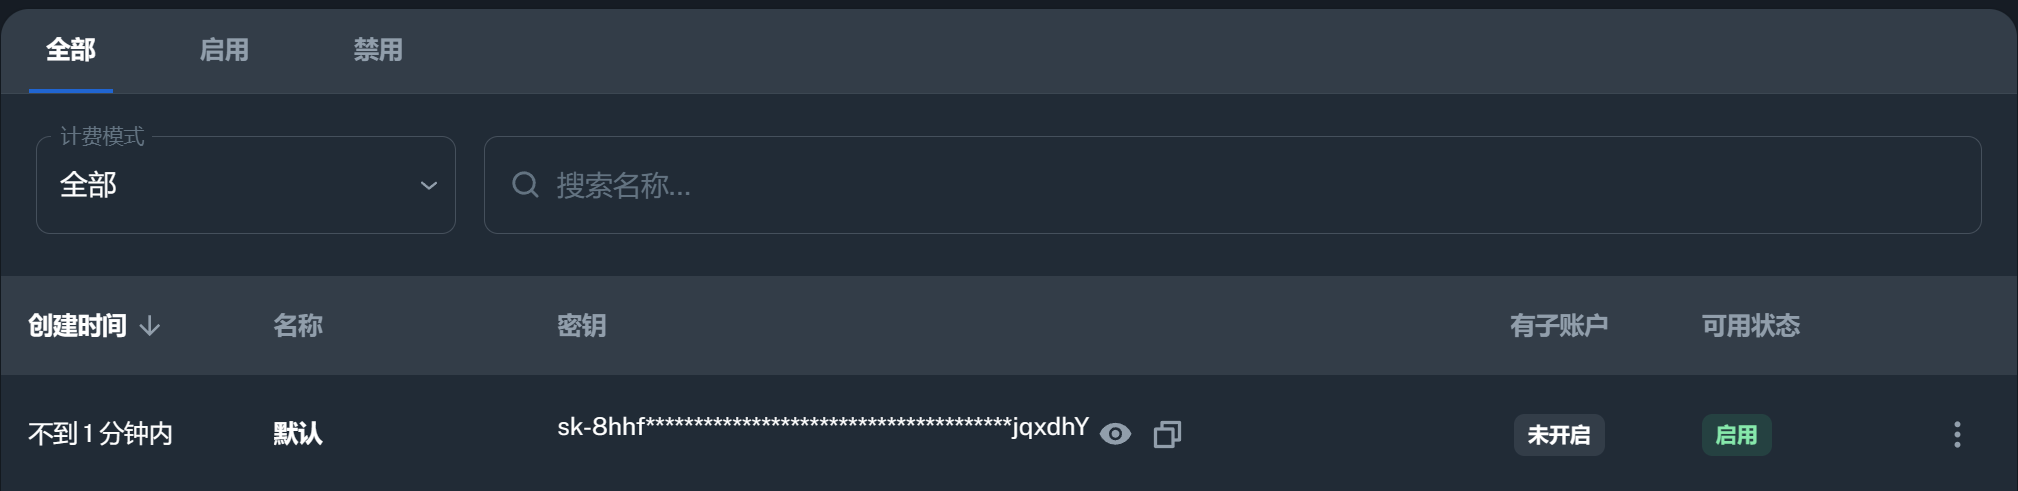2018x491 pixels.
Task: Click the 有子账户 column header
Action: point(1559,326)
